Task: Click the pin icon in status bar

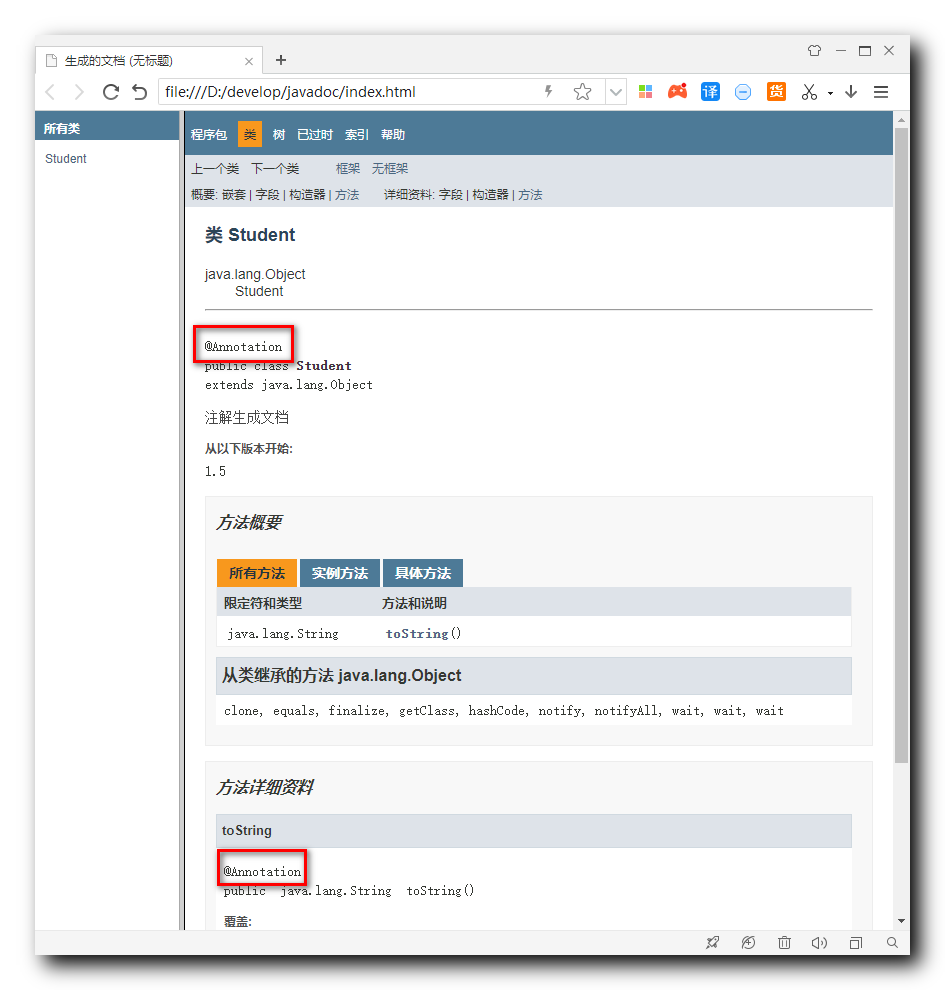Action: pos(713,943)
